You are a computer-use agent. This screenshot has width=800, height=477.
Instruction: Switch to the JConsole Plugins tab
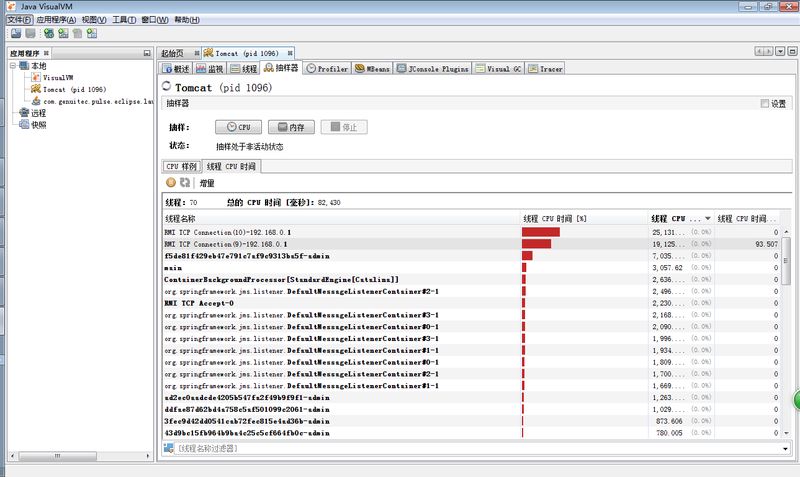click(433, 68)
